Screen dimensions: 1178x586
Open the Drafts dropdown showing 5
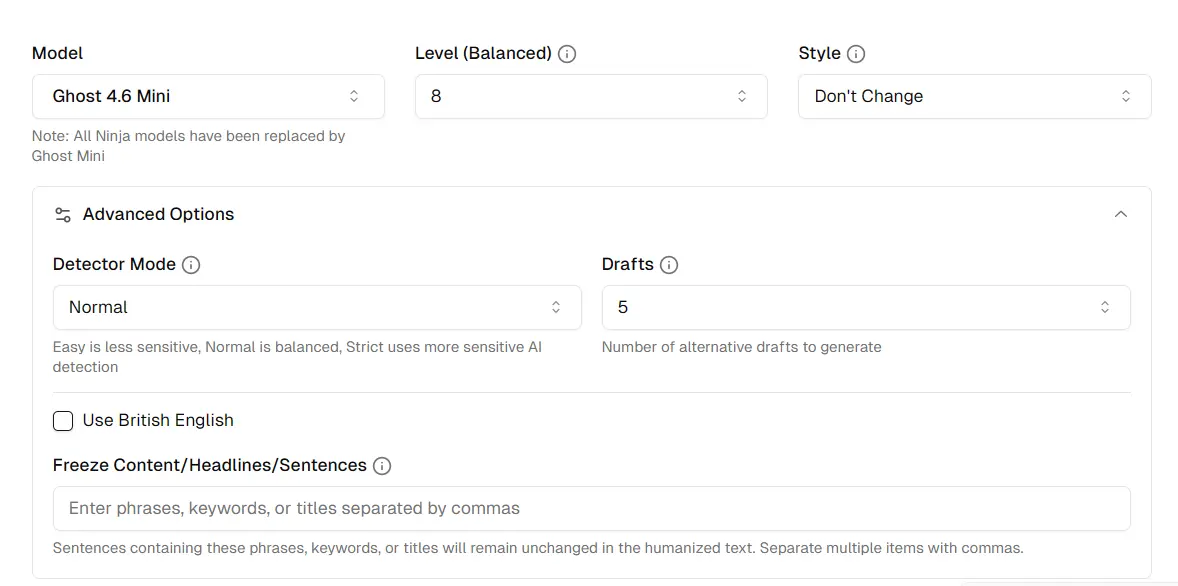click(x=865, y=308)
